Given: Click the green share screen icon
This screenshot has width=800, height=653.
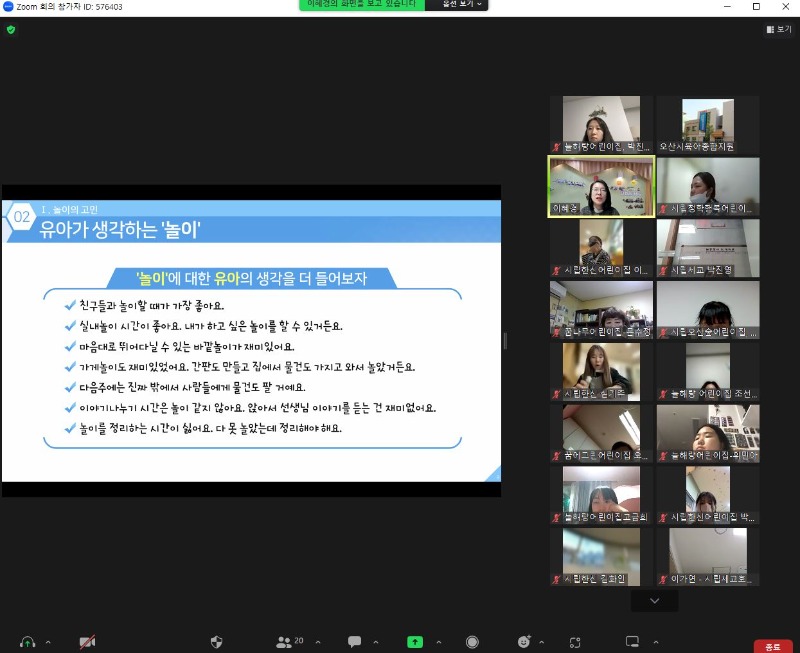Looking at the screenshot, I should tap(414, 641).
